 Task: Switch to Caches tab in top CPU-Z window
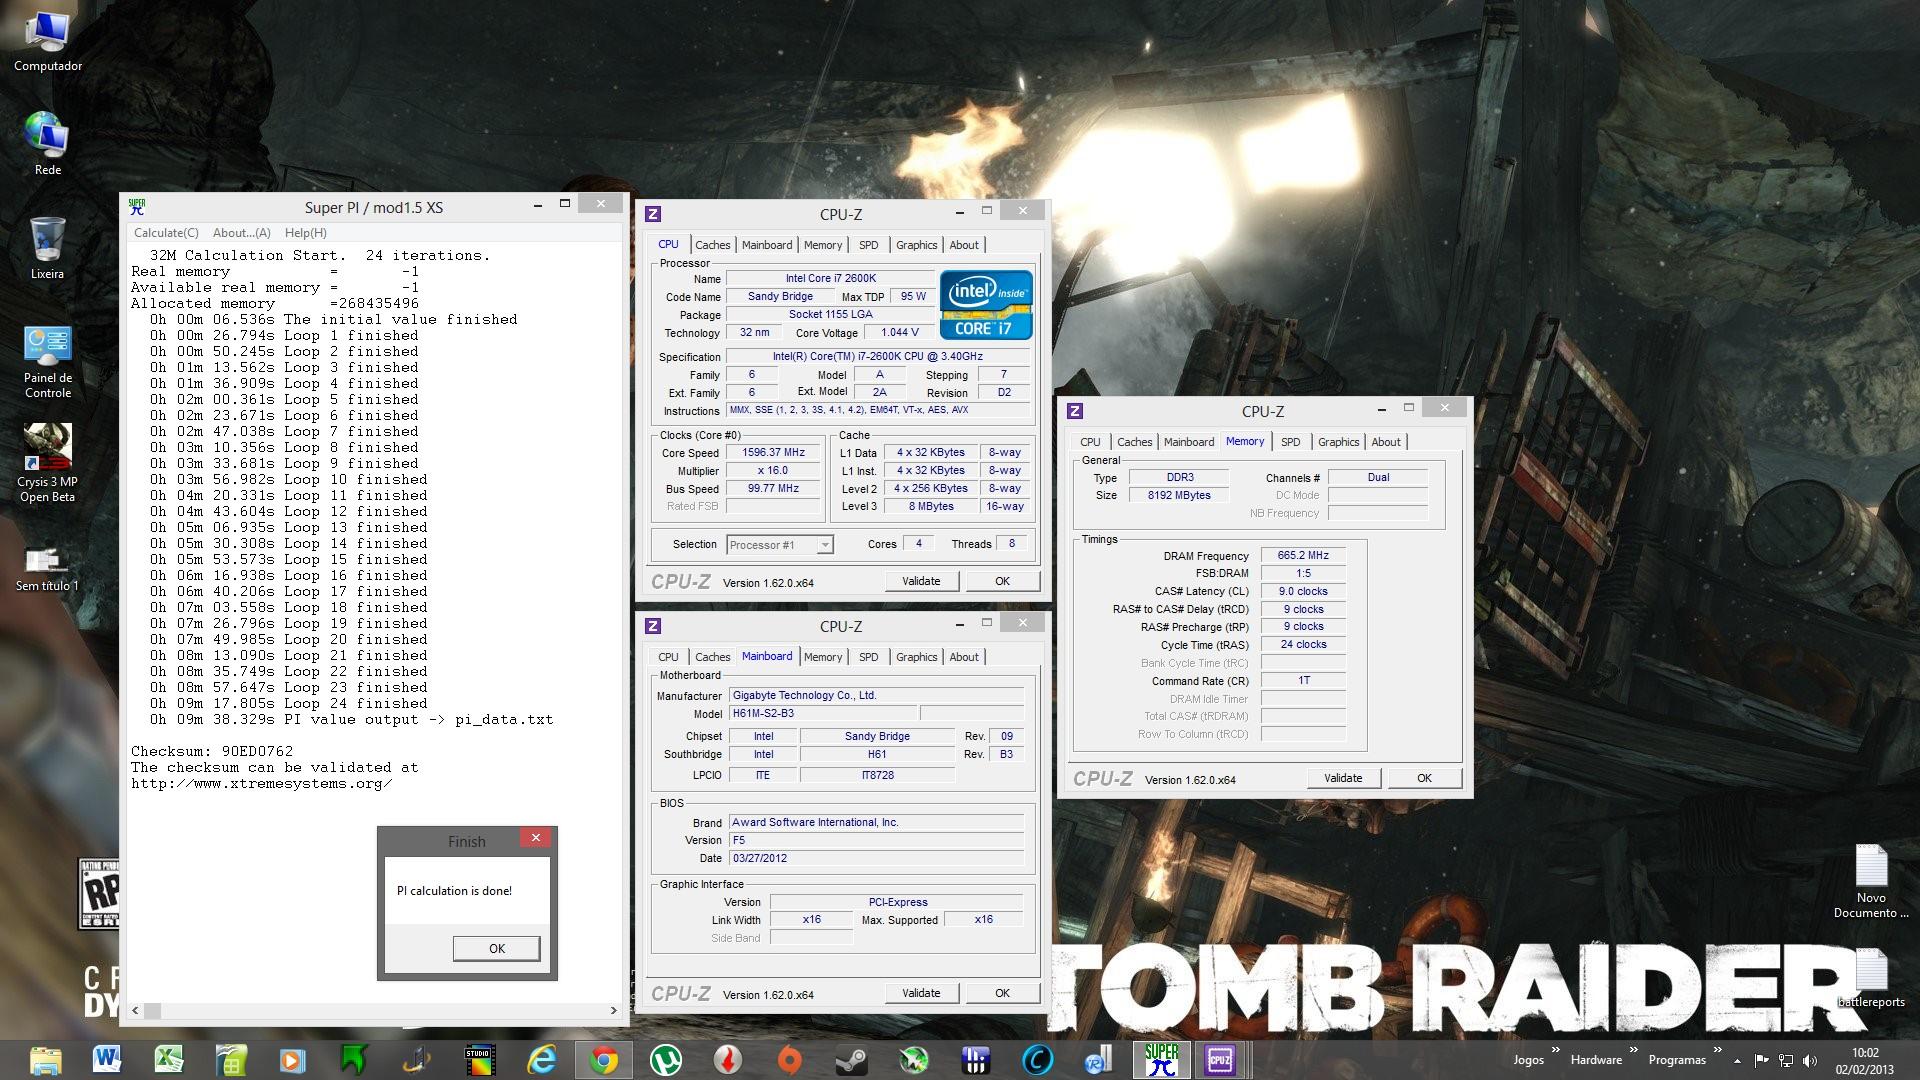(712, 245)
